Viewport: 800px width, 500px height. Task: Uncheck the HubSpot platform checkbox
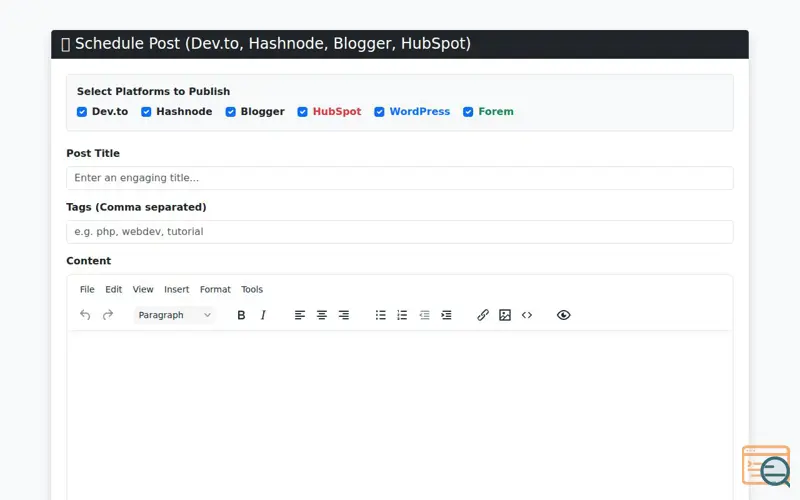[303, 112]
